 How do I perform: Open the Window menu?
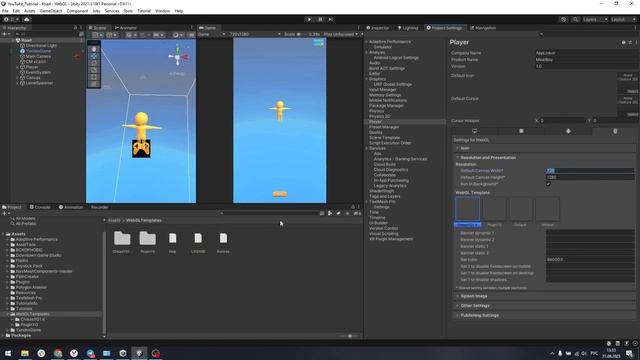(162, 11)
